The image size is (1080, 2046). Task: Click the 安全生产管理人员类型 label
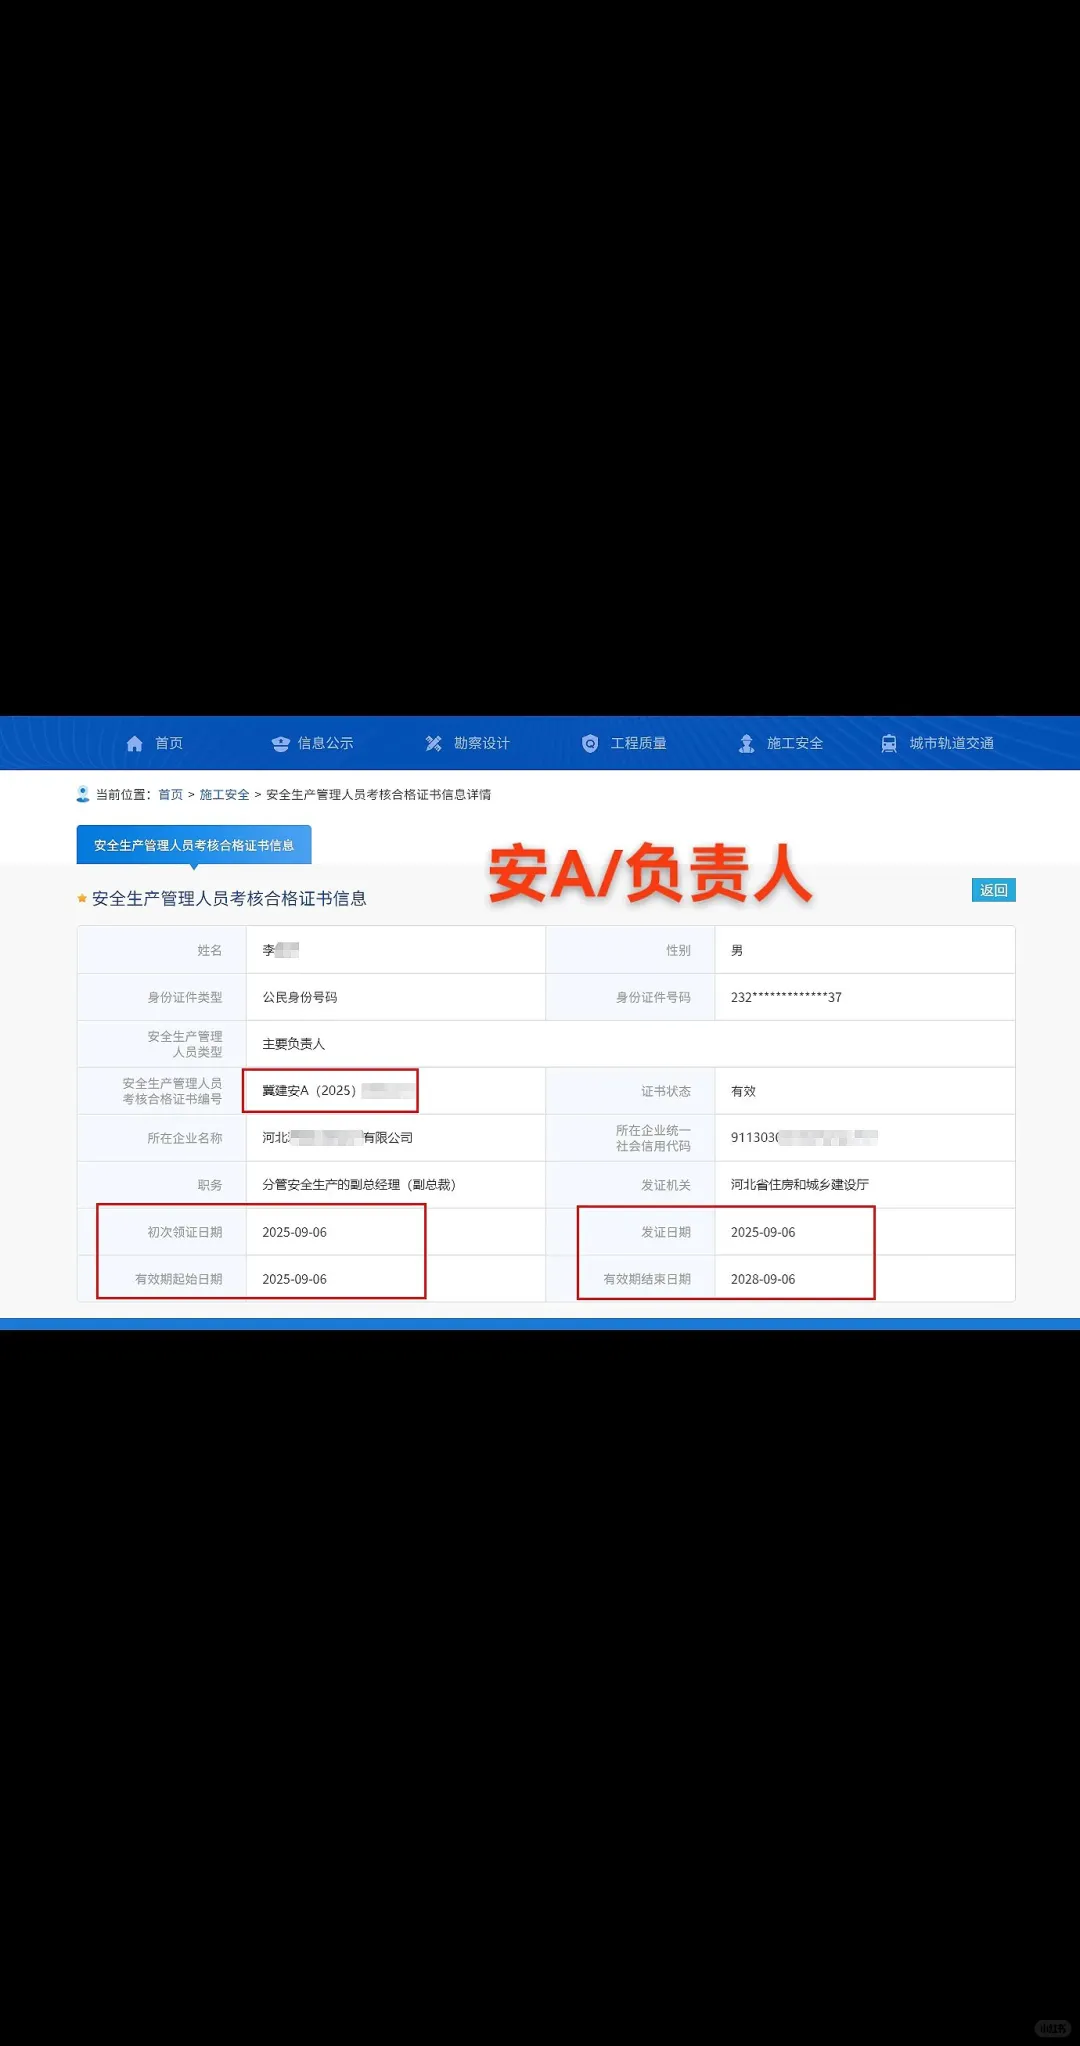[x=185, y=1044]
